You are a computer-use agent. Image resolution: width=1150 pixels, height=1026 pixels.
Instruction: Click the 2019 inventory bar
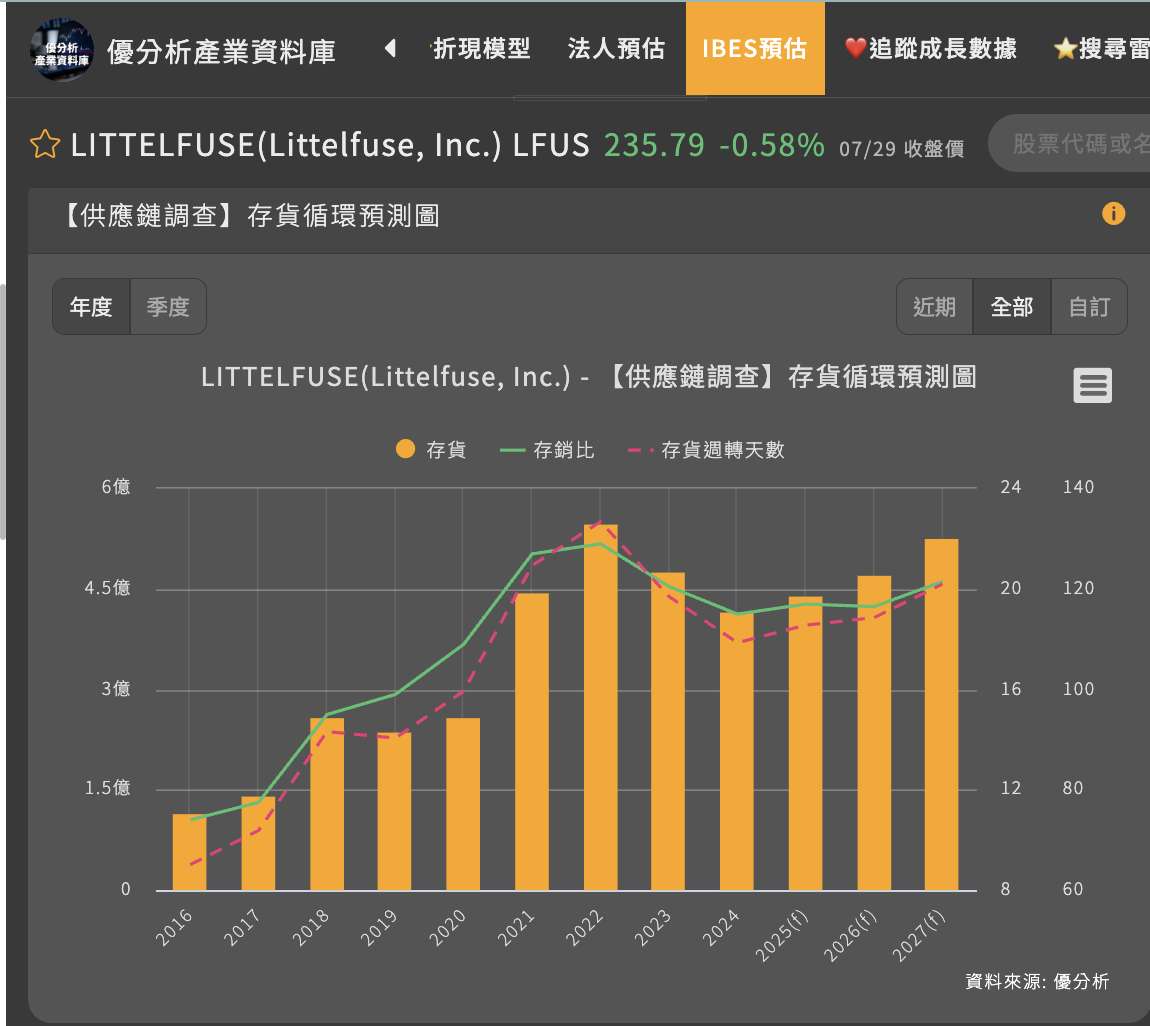point(395,811)
